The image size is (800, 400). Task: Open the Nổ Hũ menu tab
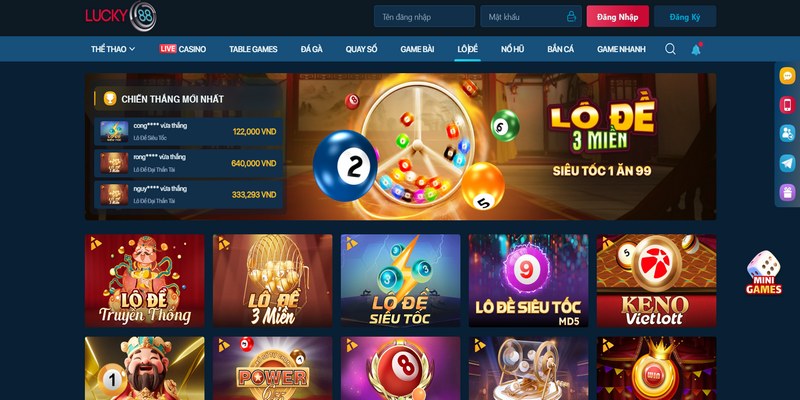pyautogui.click(x=512, y=49)
